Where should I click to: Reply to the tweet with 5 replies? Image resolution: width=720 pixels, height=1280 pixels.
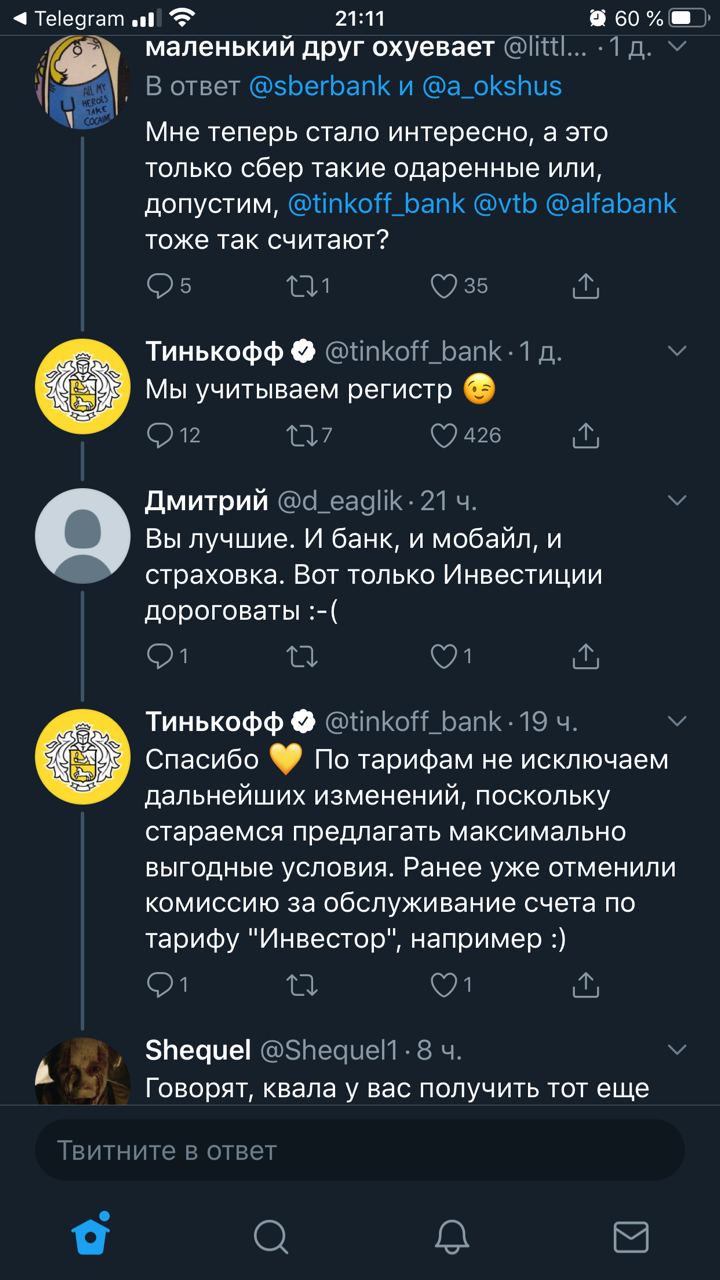(160, 286)
